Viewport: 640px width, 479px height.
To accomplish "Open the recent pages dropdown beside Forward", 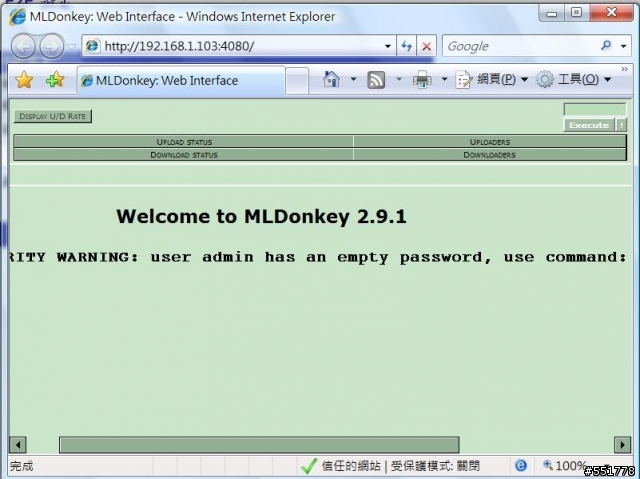I will (x=71, y=47).
